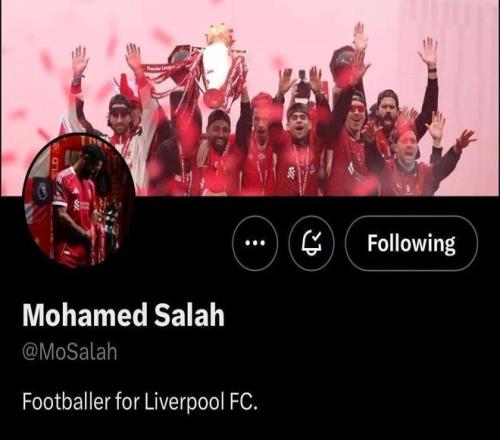This screenshot has height=440, width=500.
Task: Select the Mohamed Salah display name
Action: coord(123,315)
